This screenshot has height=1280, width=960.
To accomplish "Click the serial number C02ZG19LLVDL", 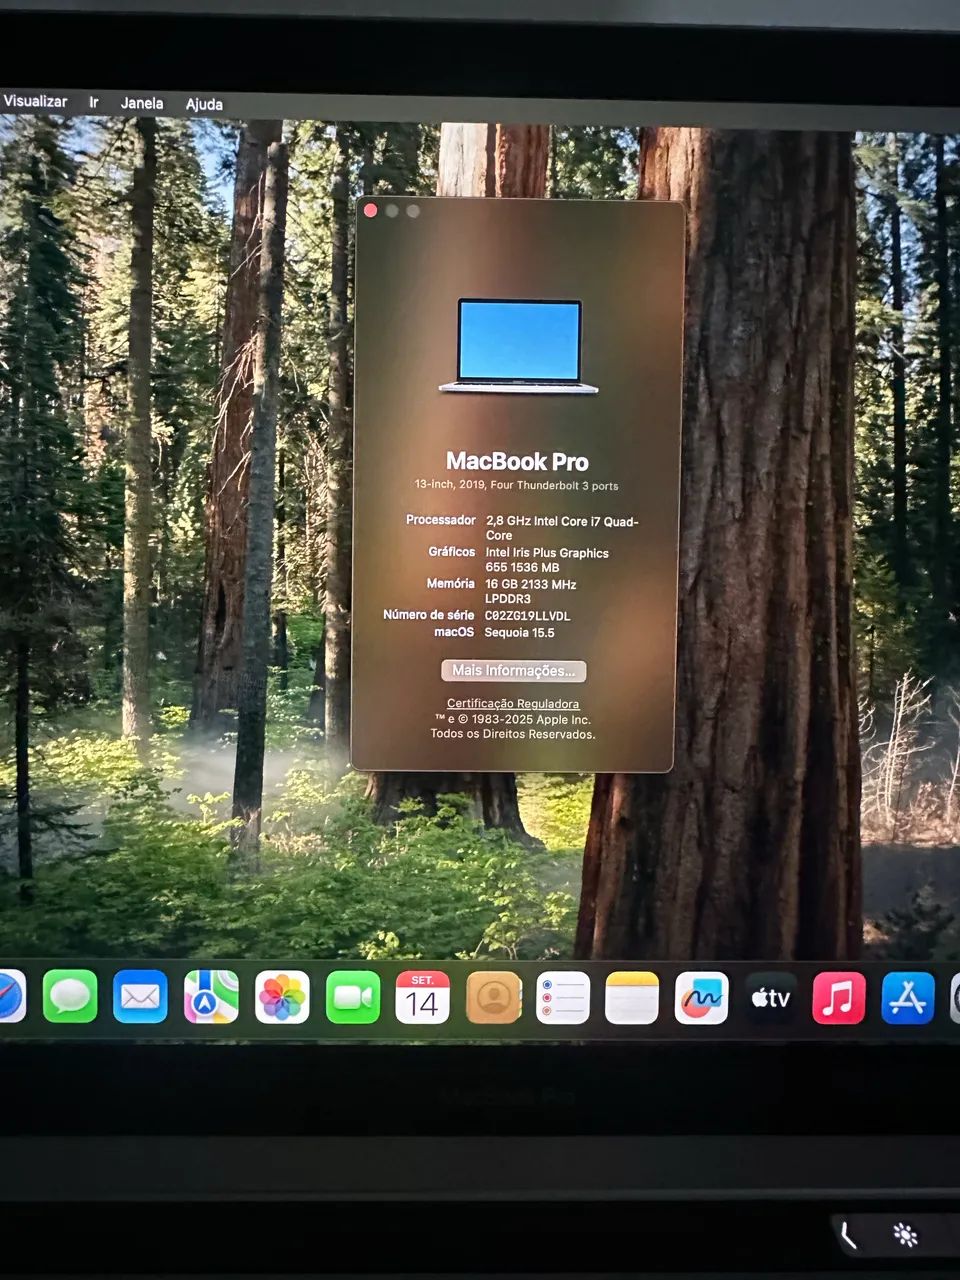I will tap(527, 616).
